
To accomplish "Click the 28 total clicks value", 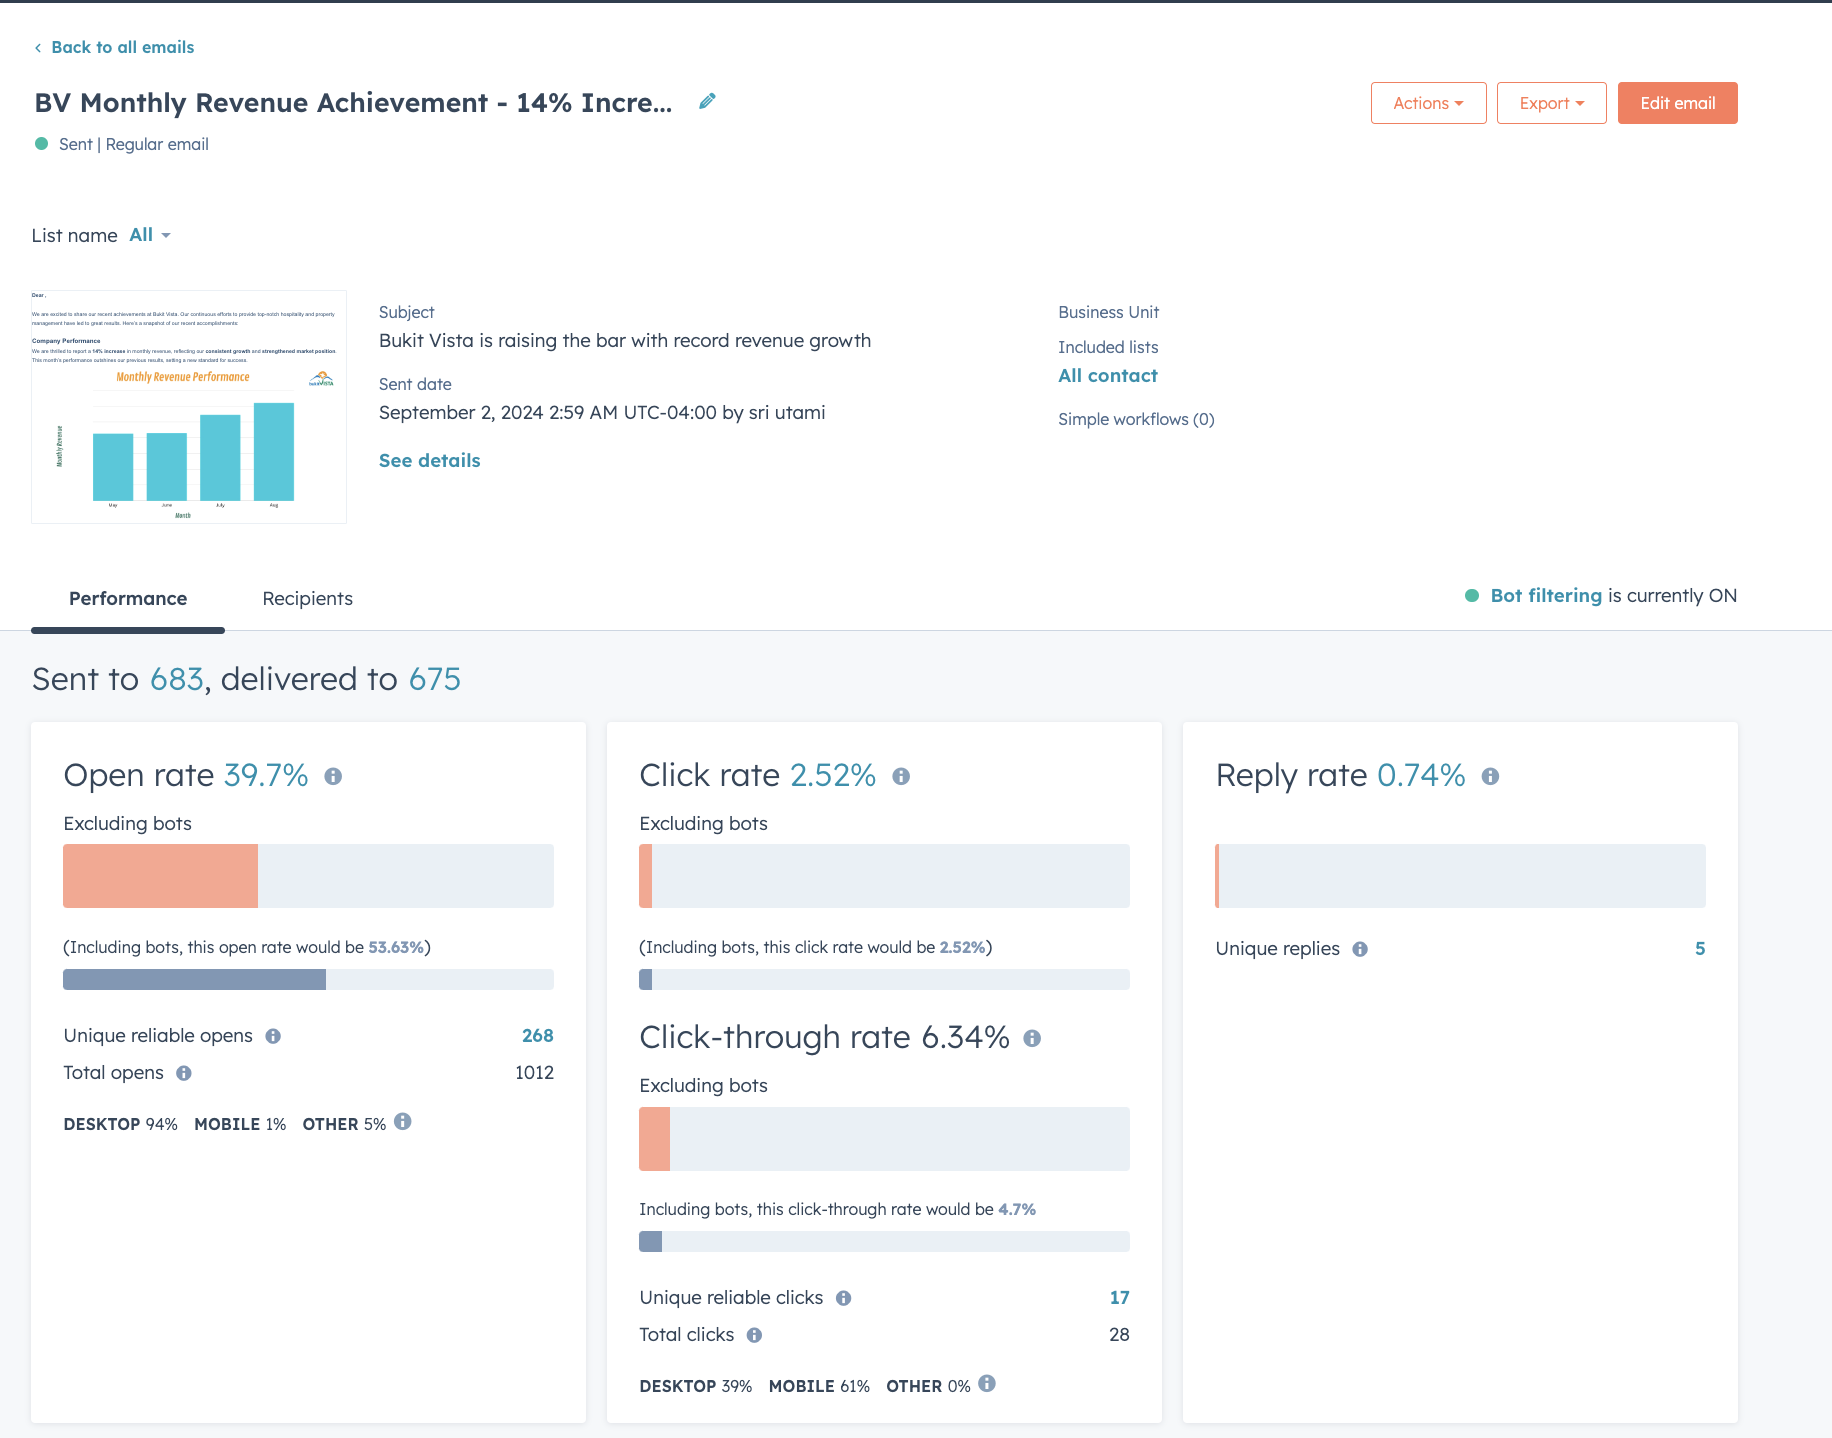I will (x=1119, y=1335).
